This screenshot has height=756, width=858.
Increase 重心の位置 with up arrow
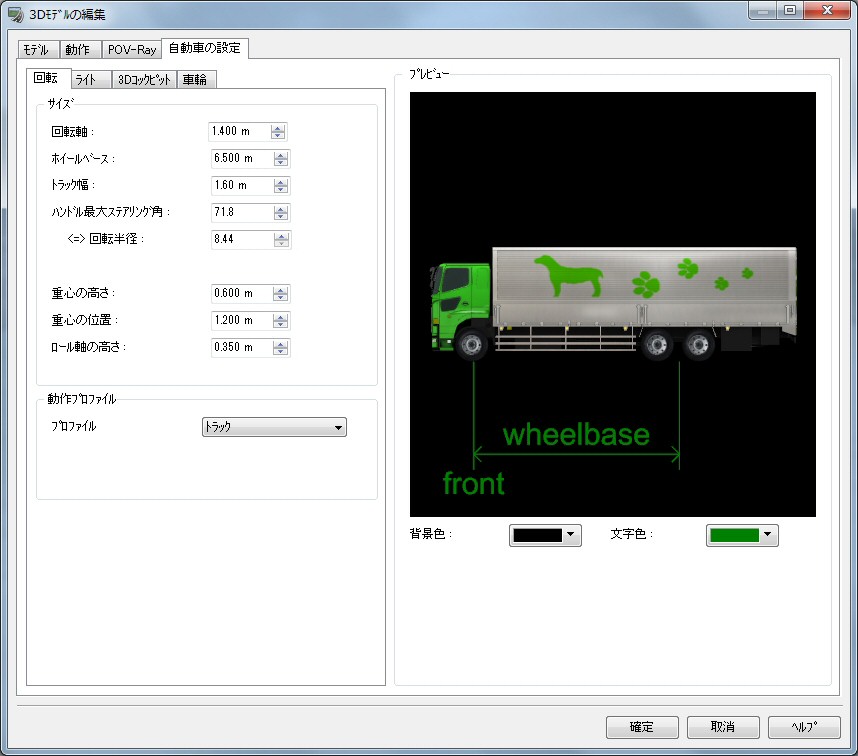click(x=280, y=317)
